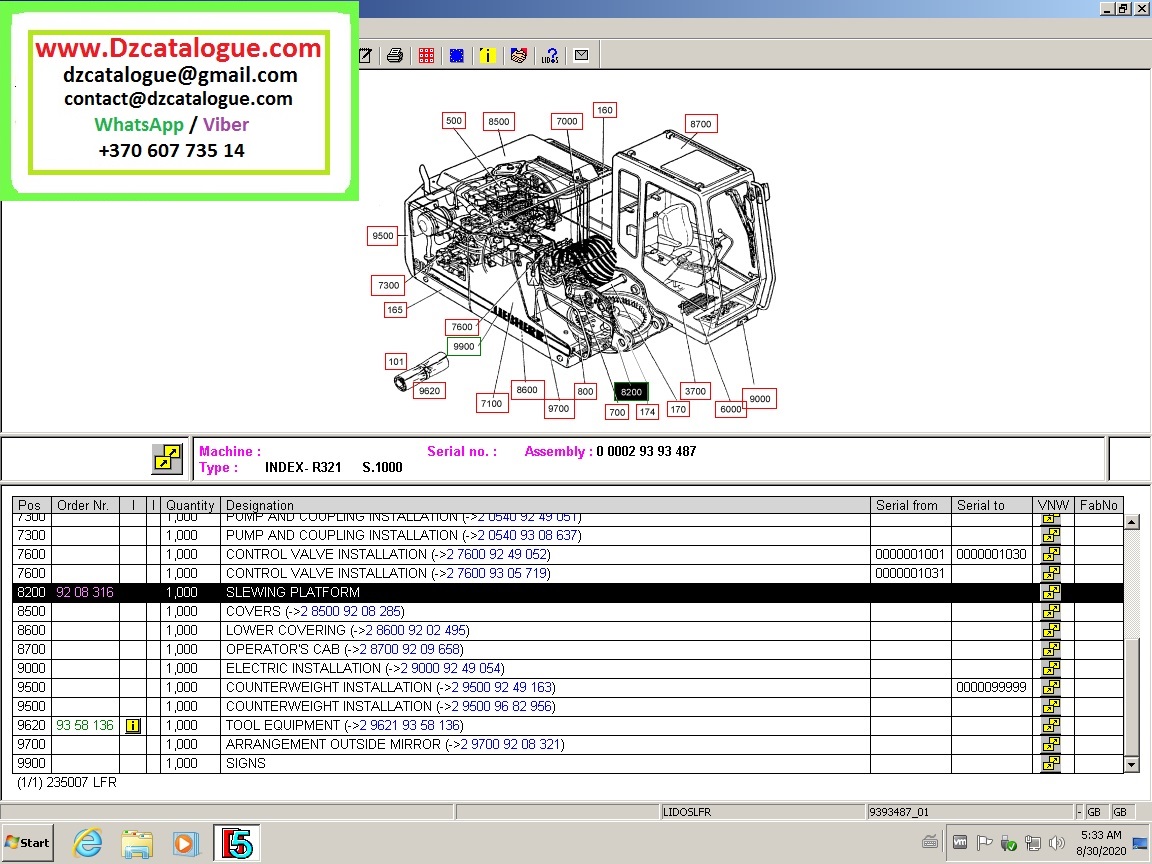Open VNW link icon for SLEWING PLATFORM row
1152x864 pixels.
click(1051, 592)
